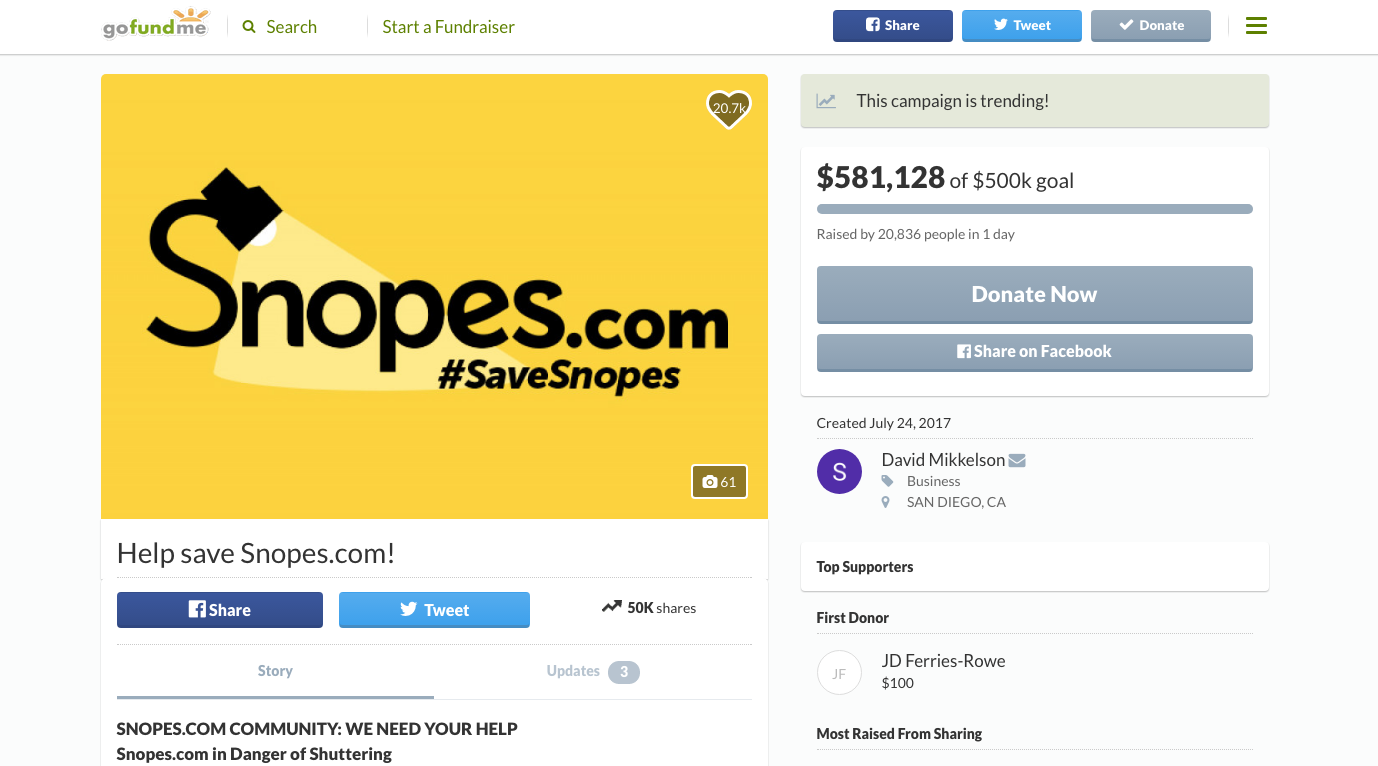Click the heart icon showing 20.7k
The height and width of the screenshot is (766, 1378).
(x=729, y=108)
